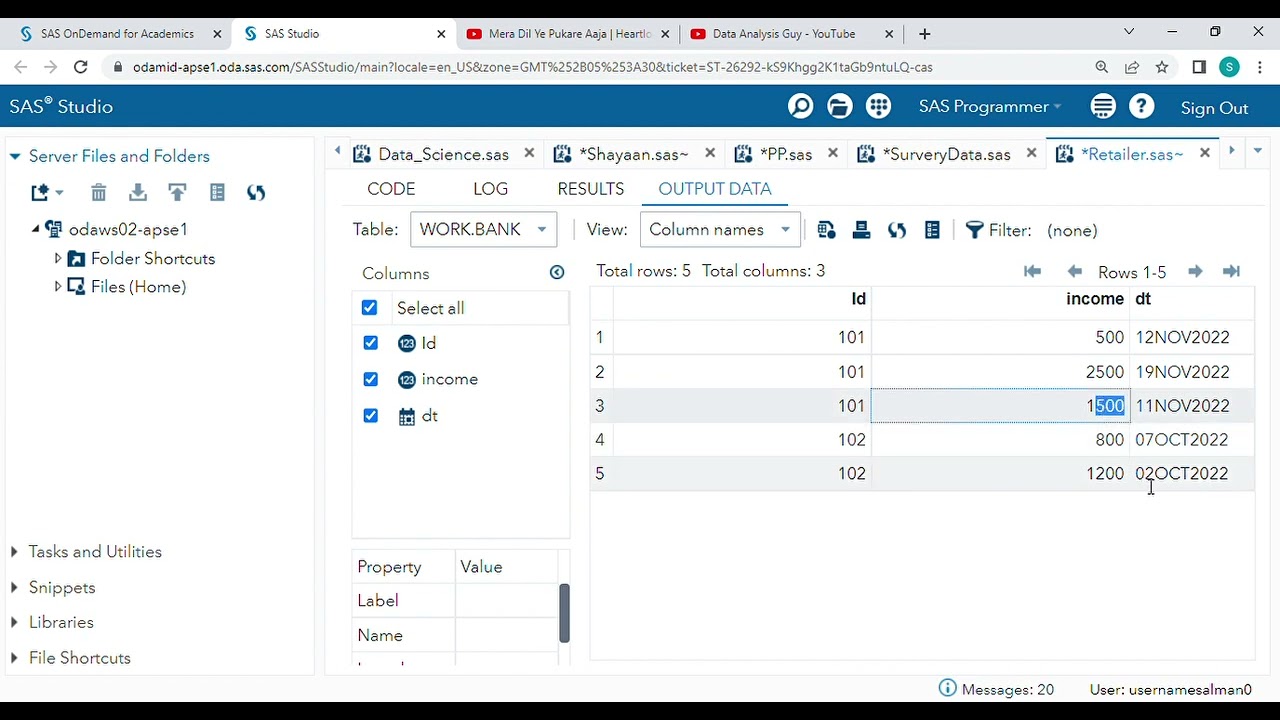Image resolution: width=1280 pixels, height=720 pixels.
Task: Click the export table data icon
Action: 826,230
